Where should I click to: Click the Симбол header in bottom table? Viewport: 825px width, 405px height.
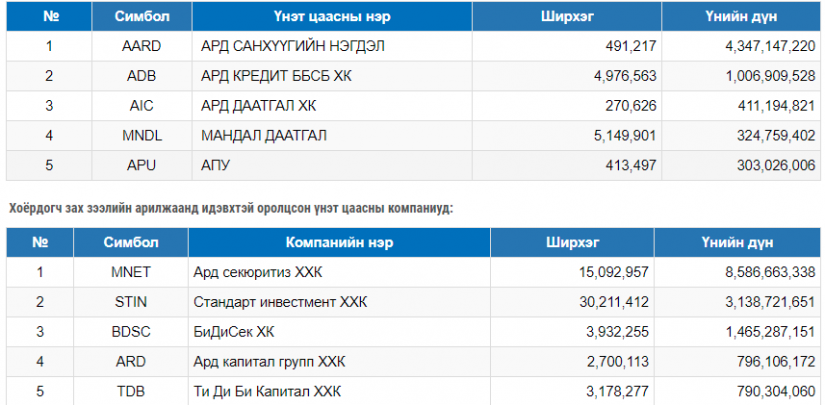tap(131, 242)
